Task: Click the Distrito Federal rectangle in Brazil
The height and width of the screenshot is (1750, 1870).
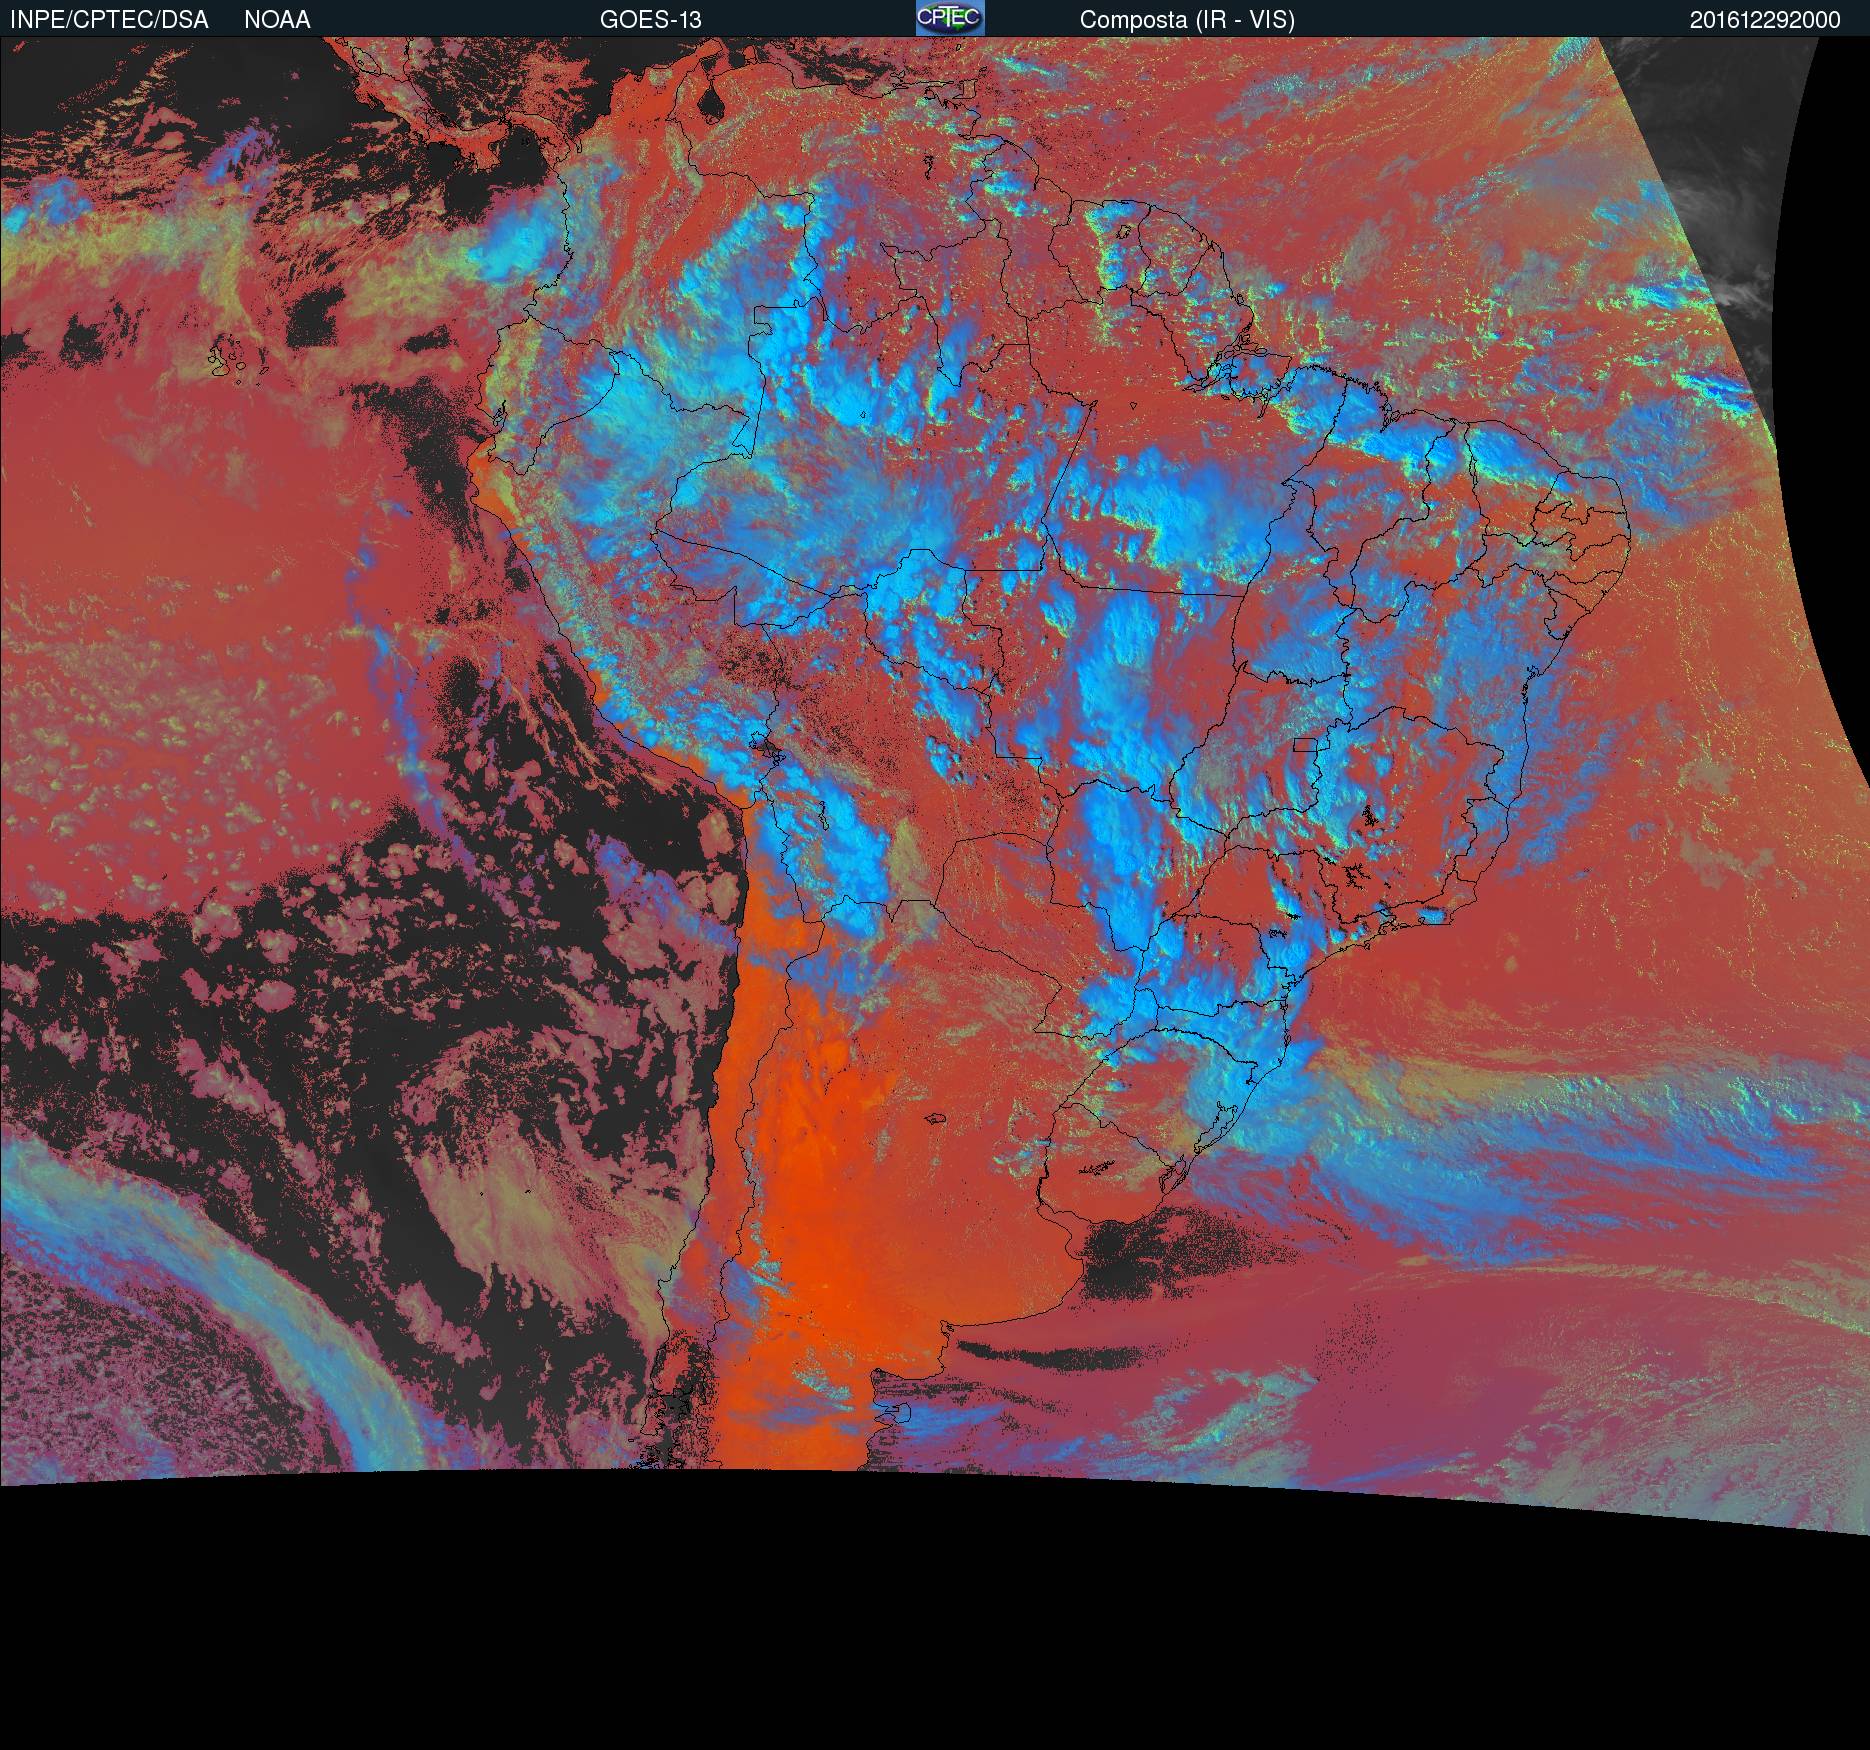Action: 1305,743
